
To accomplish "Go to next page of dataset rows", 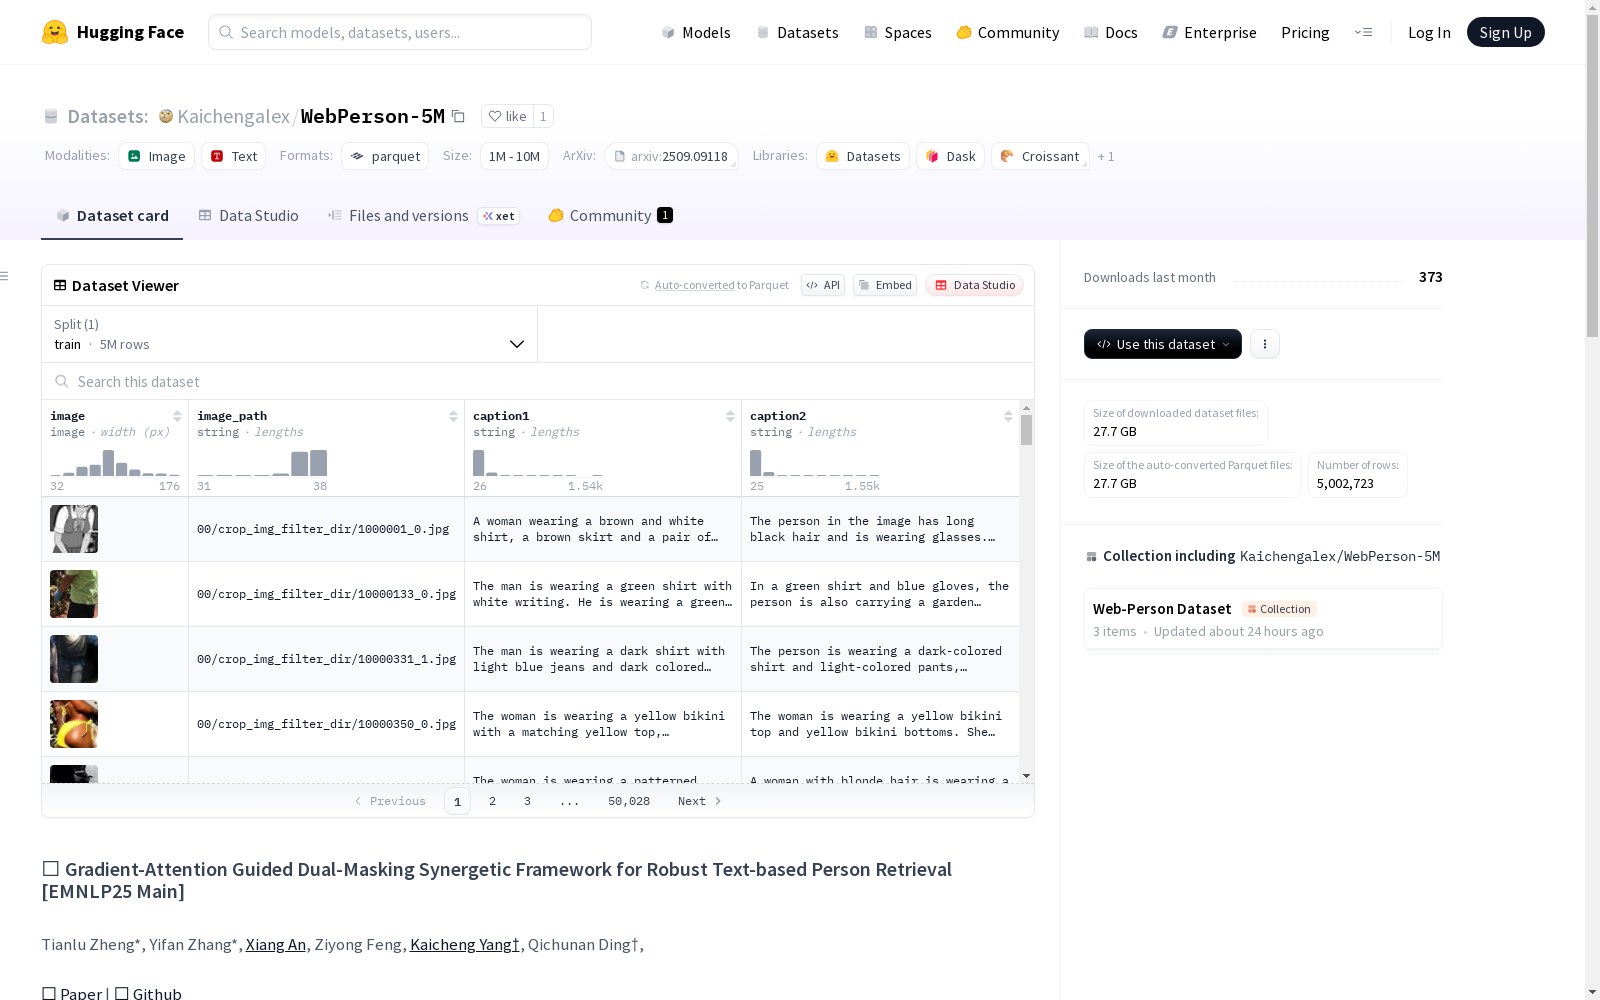I will pos(699,801).
